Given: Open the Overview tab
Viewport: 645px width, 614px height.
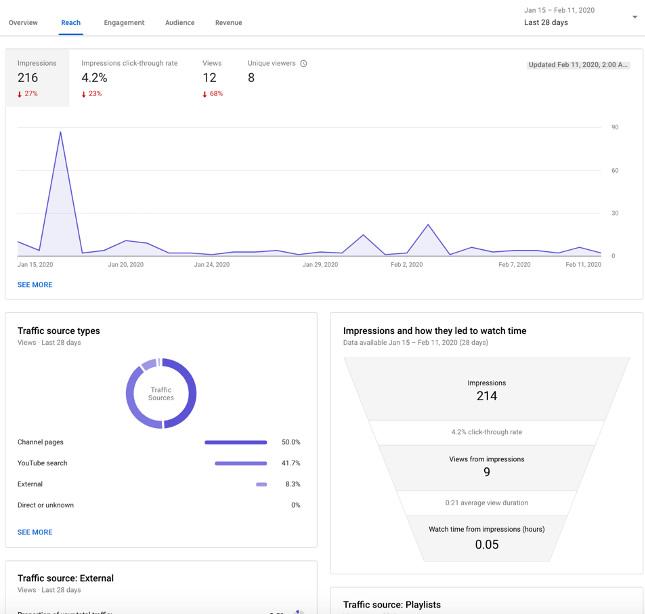Looking at the screenshot, I should point(23,23).
